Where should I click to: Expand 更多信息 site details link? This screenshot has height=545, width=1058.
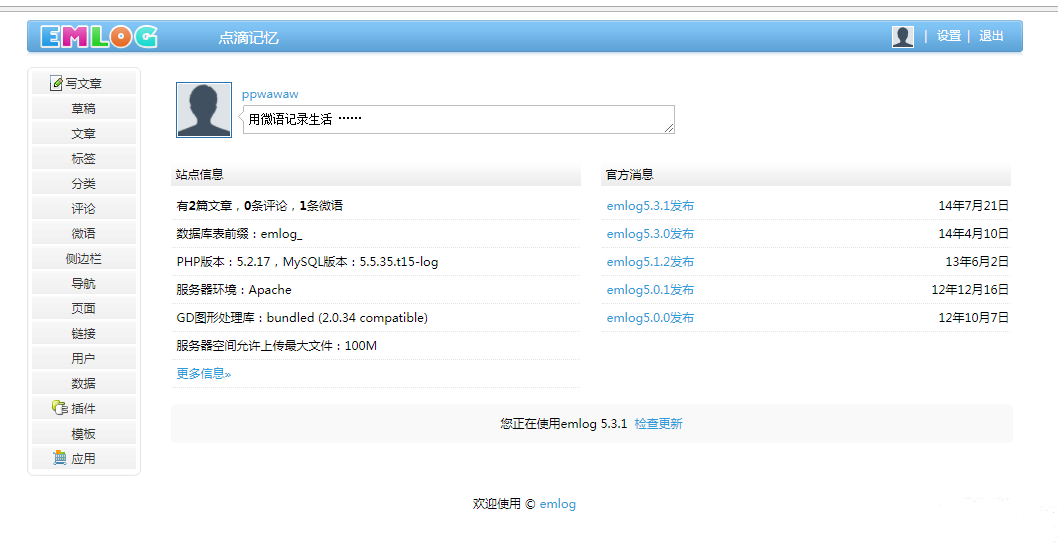tap(203, 374)
